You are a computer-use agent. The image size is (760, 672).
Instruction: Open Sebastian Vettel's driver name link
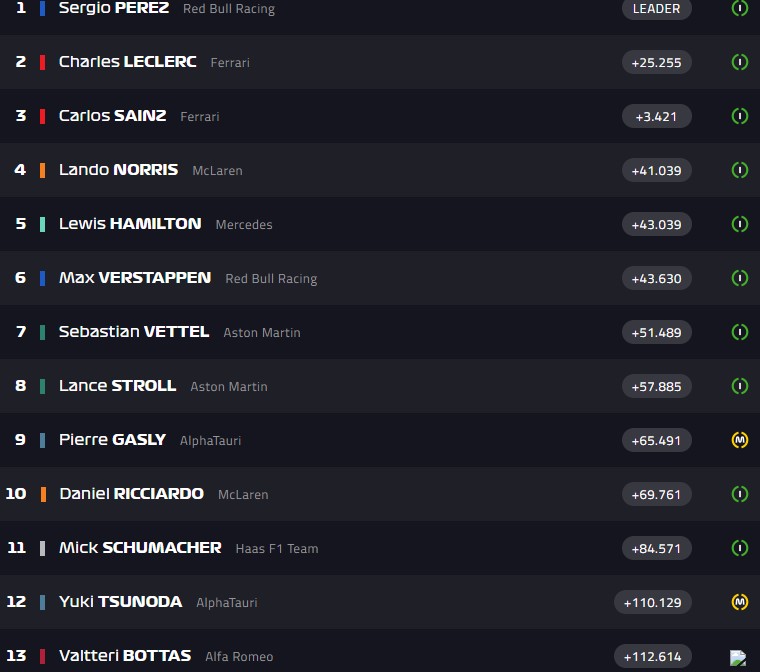click(134, 332)
